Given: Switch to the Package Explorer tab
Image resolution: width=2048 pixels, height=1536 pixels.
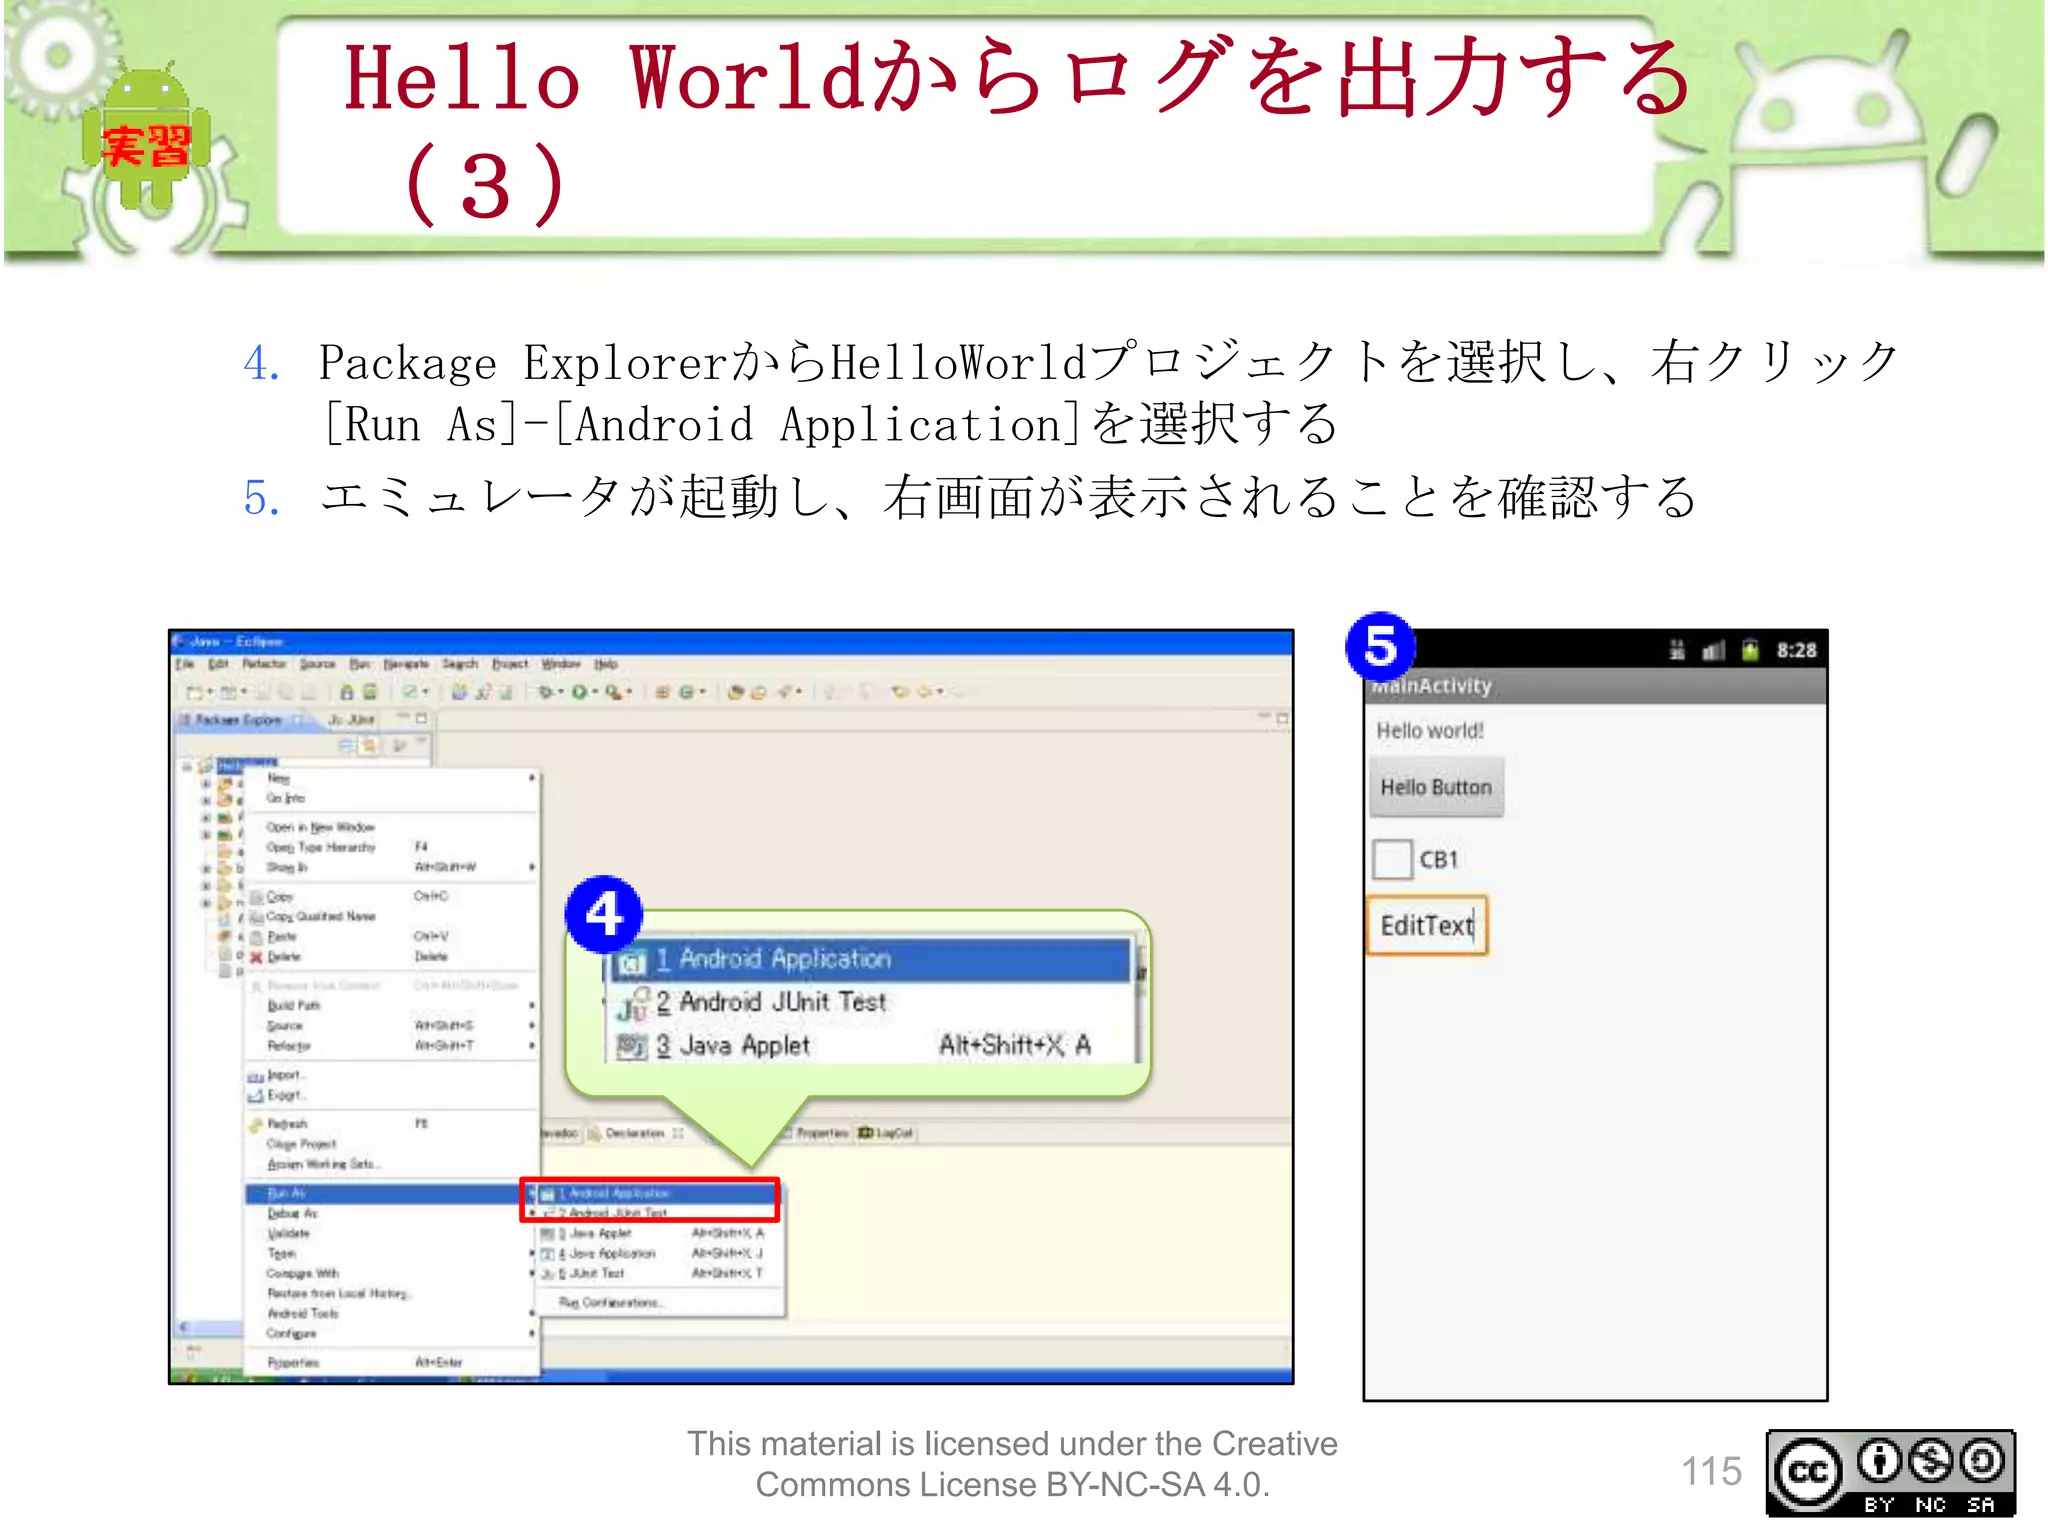Looking at the screenshot, I should [x=238, y=720].
